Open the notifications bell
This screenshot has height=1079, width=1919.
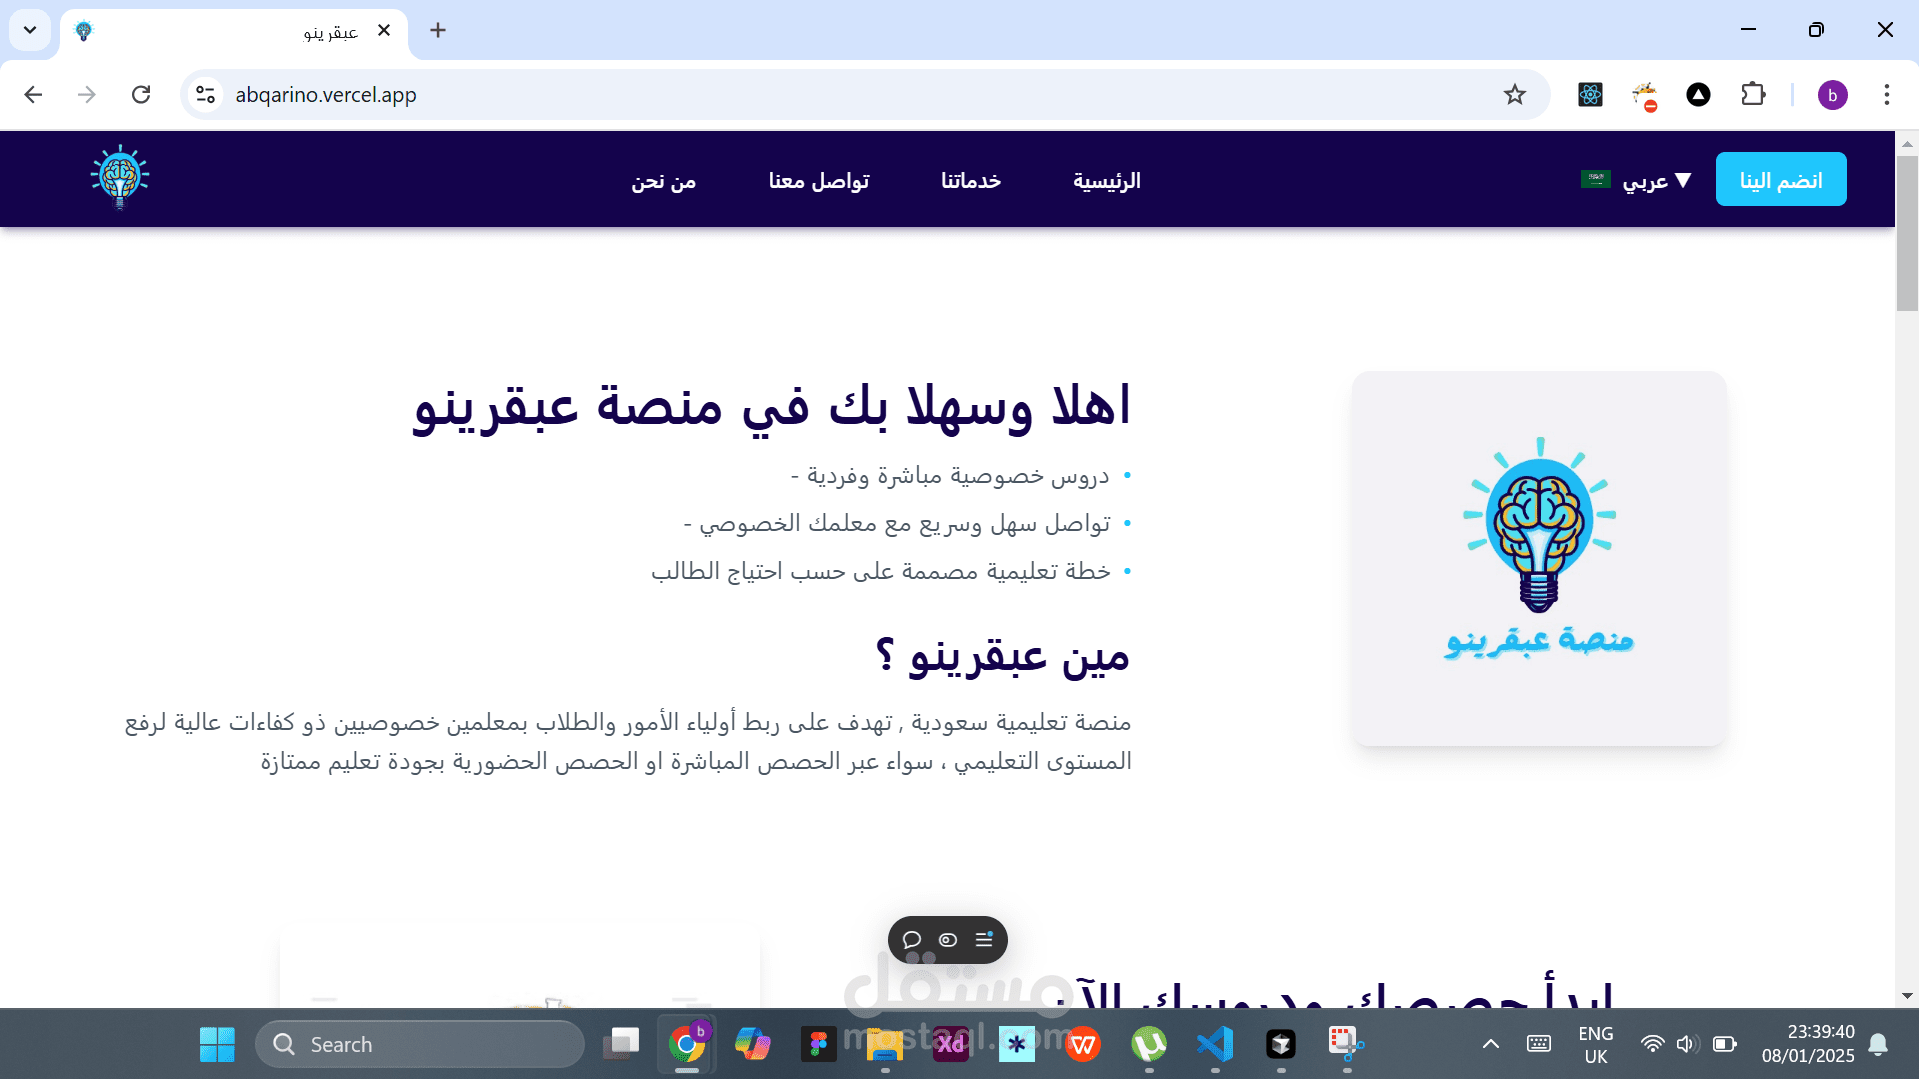point(1878,1044)
